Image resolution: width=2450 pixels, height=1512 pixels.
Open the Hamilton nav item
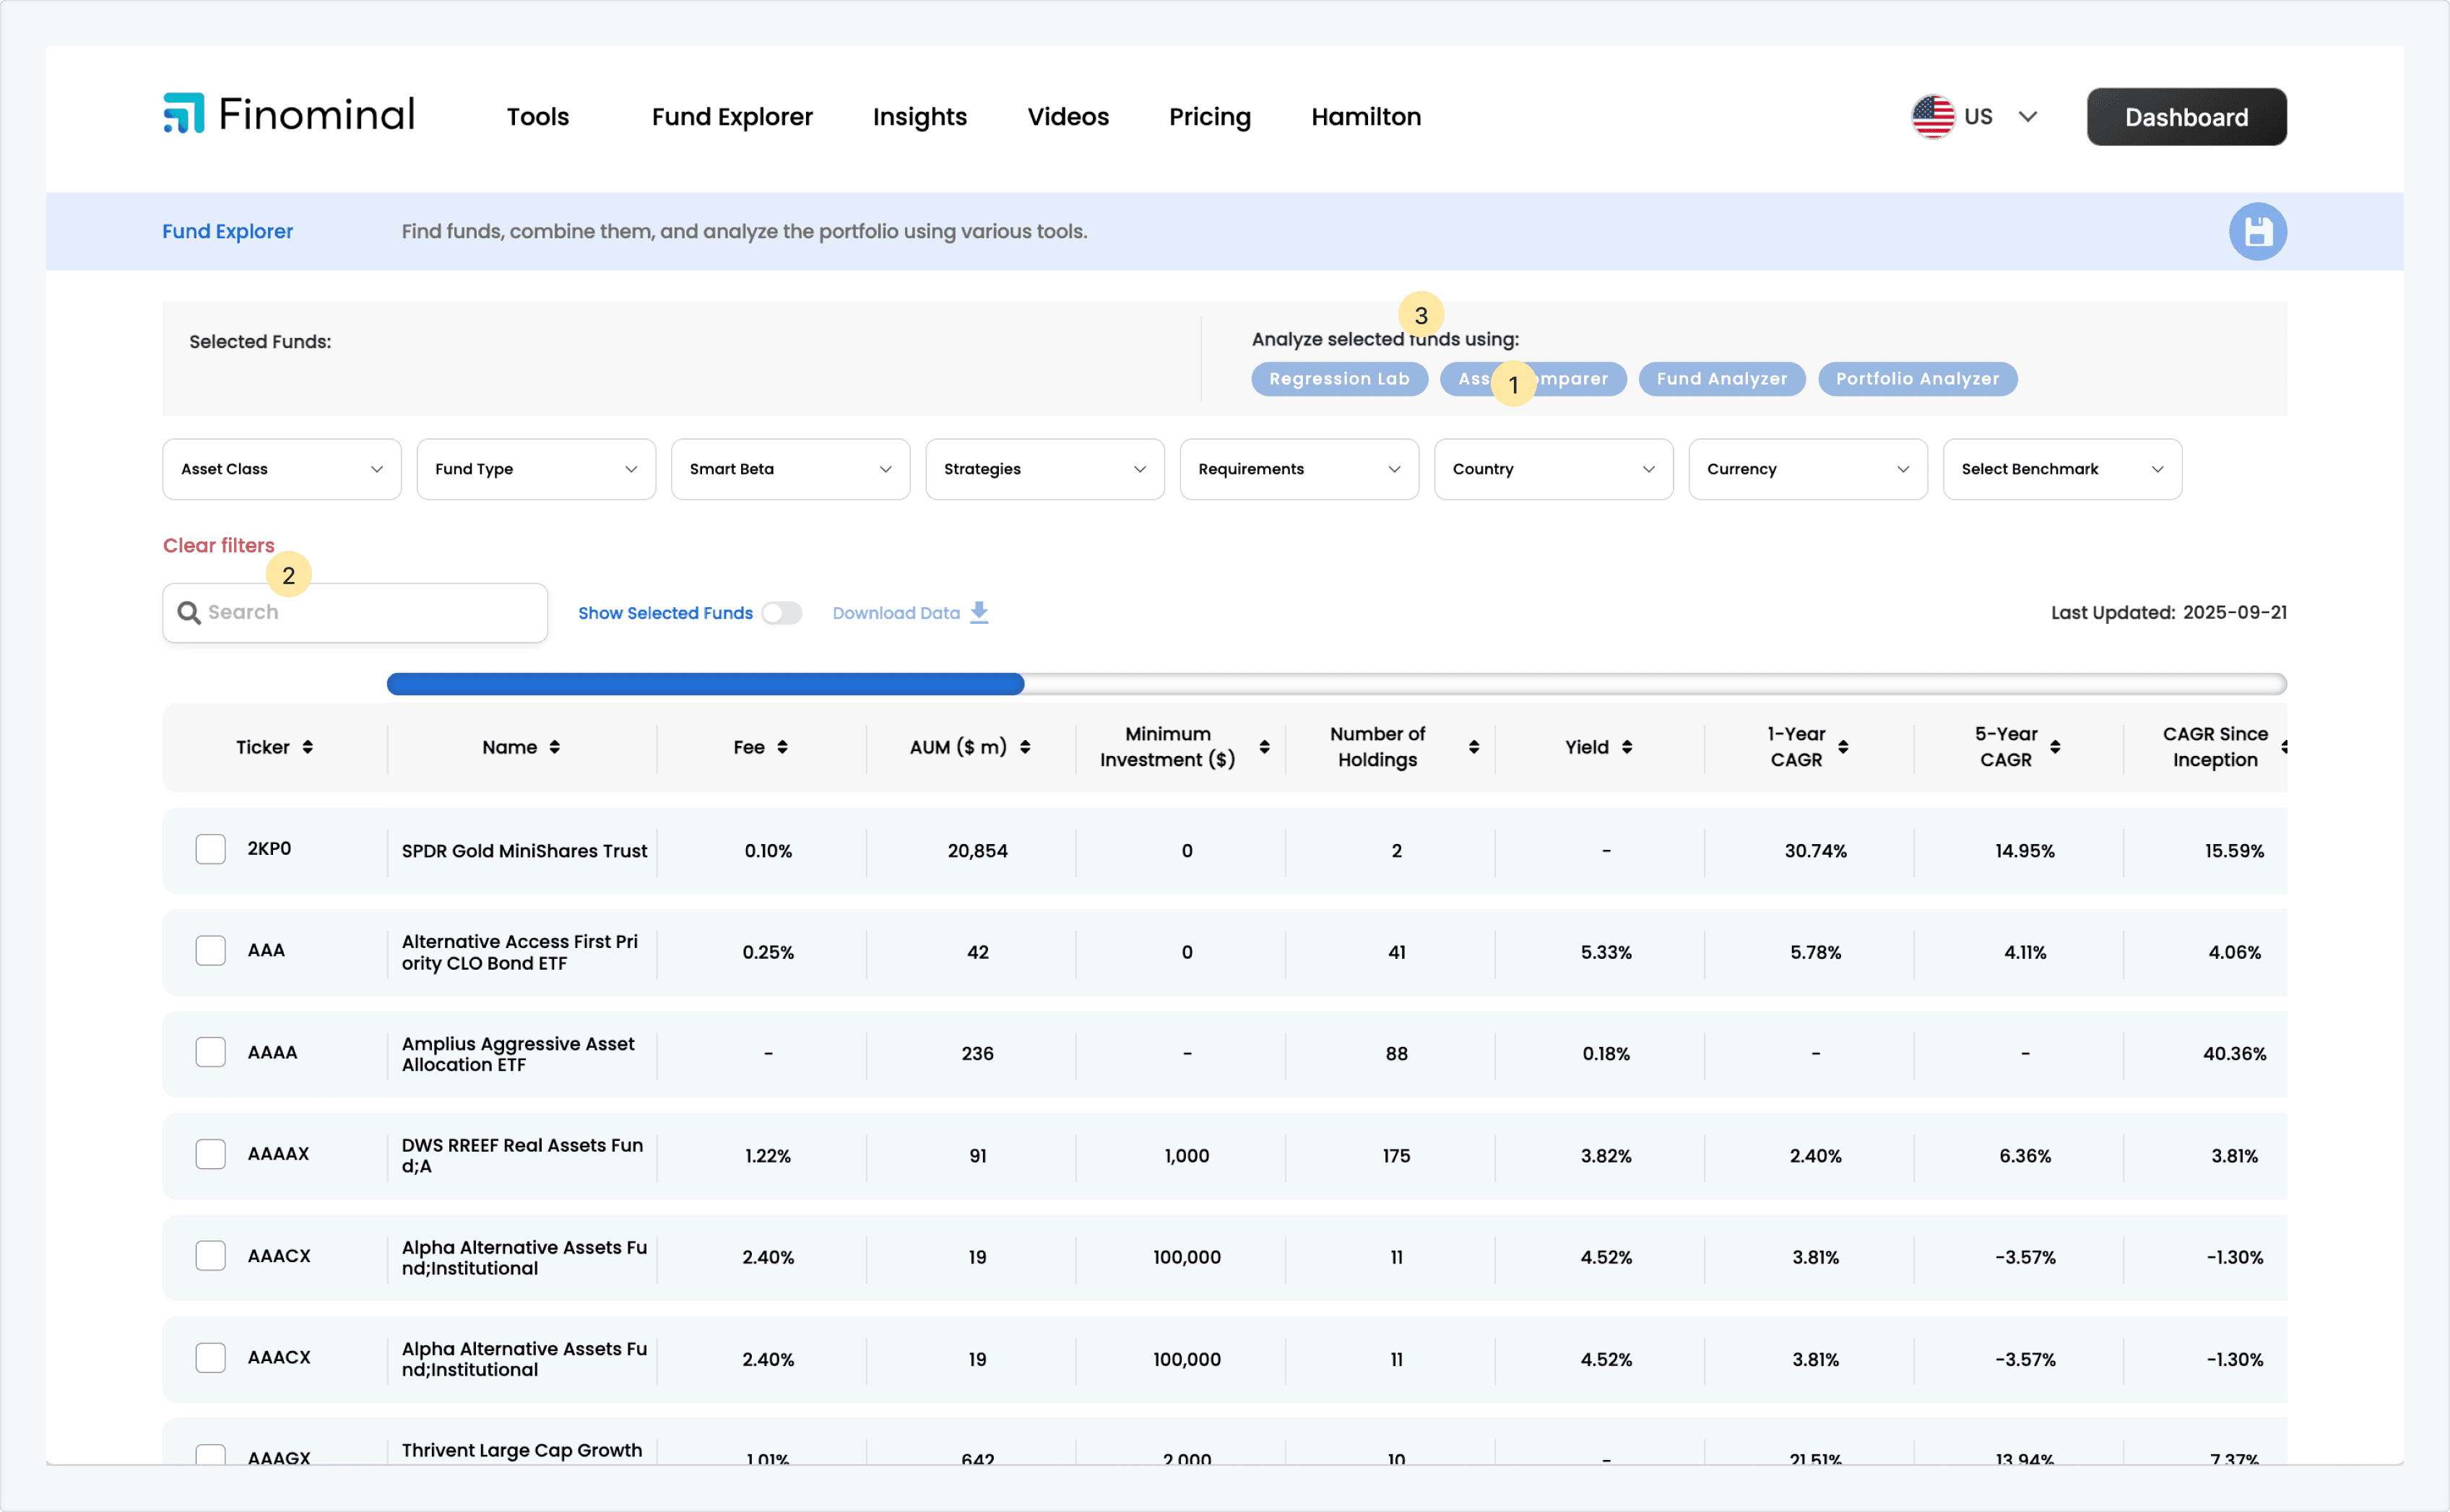[1366, 117]
